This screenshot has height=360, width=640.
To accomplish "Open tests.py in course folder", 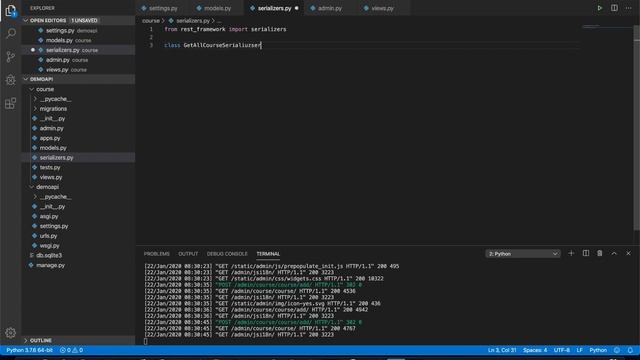I will pyautogui.click(x=78, y=167).
